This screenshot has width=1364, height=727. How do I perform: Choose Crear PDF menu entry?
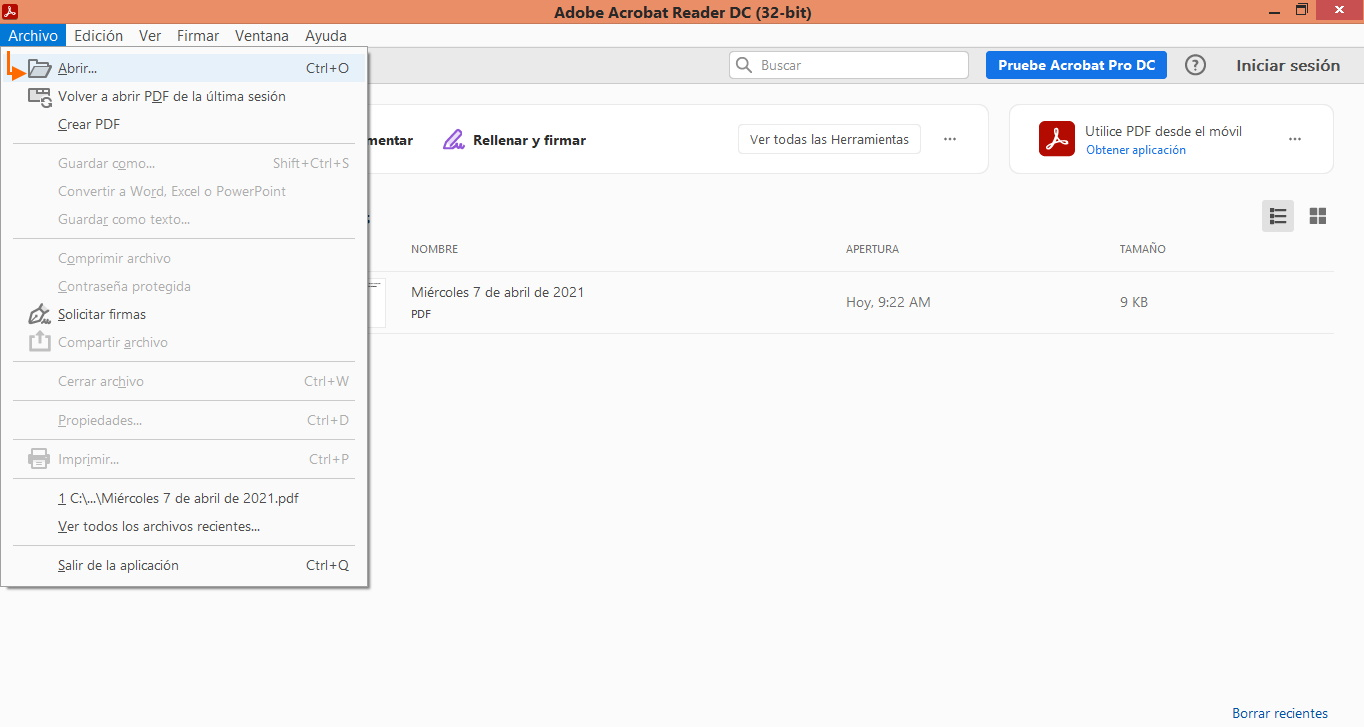point(185,124)
